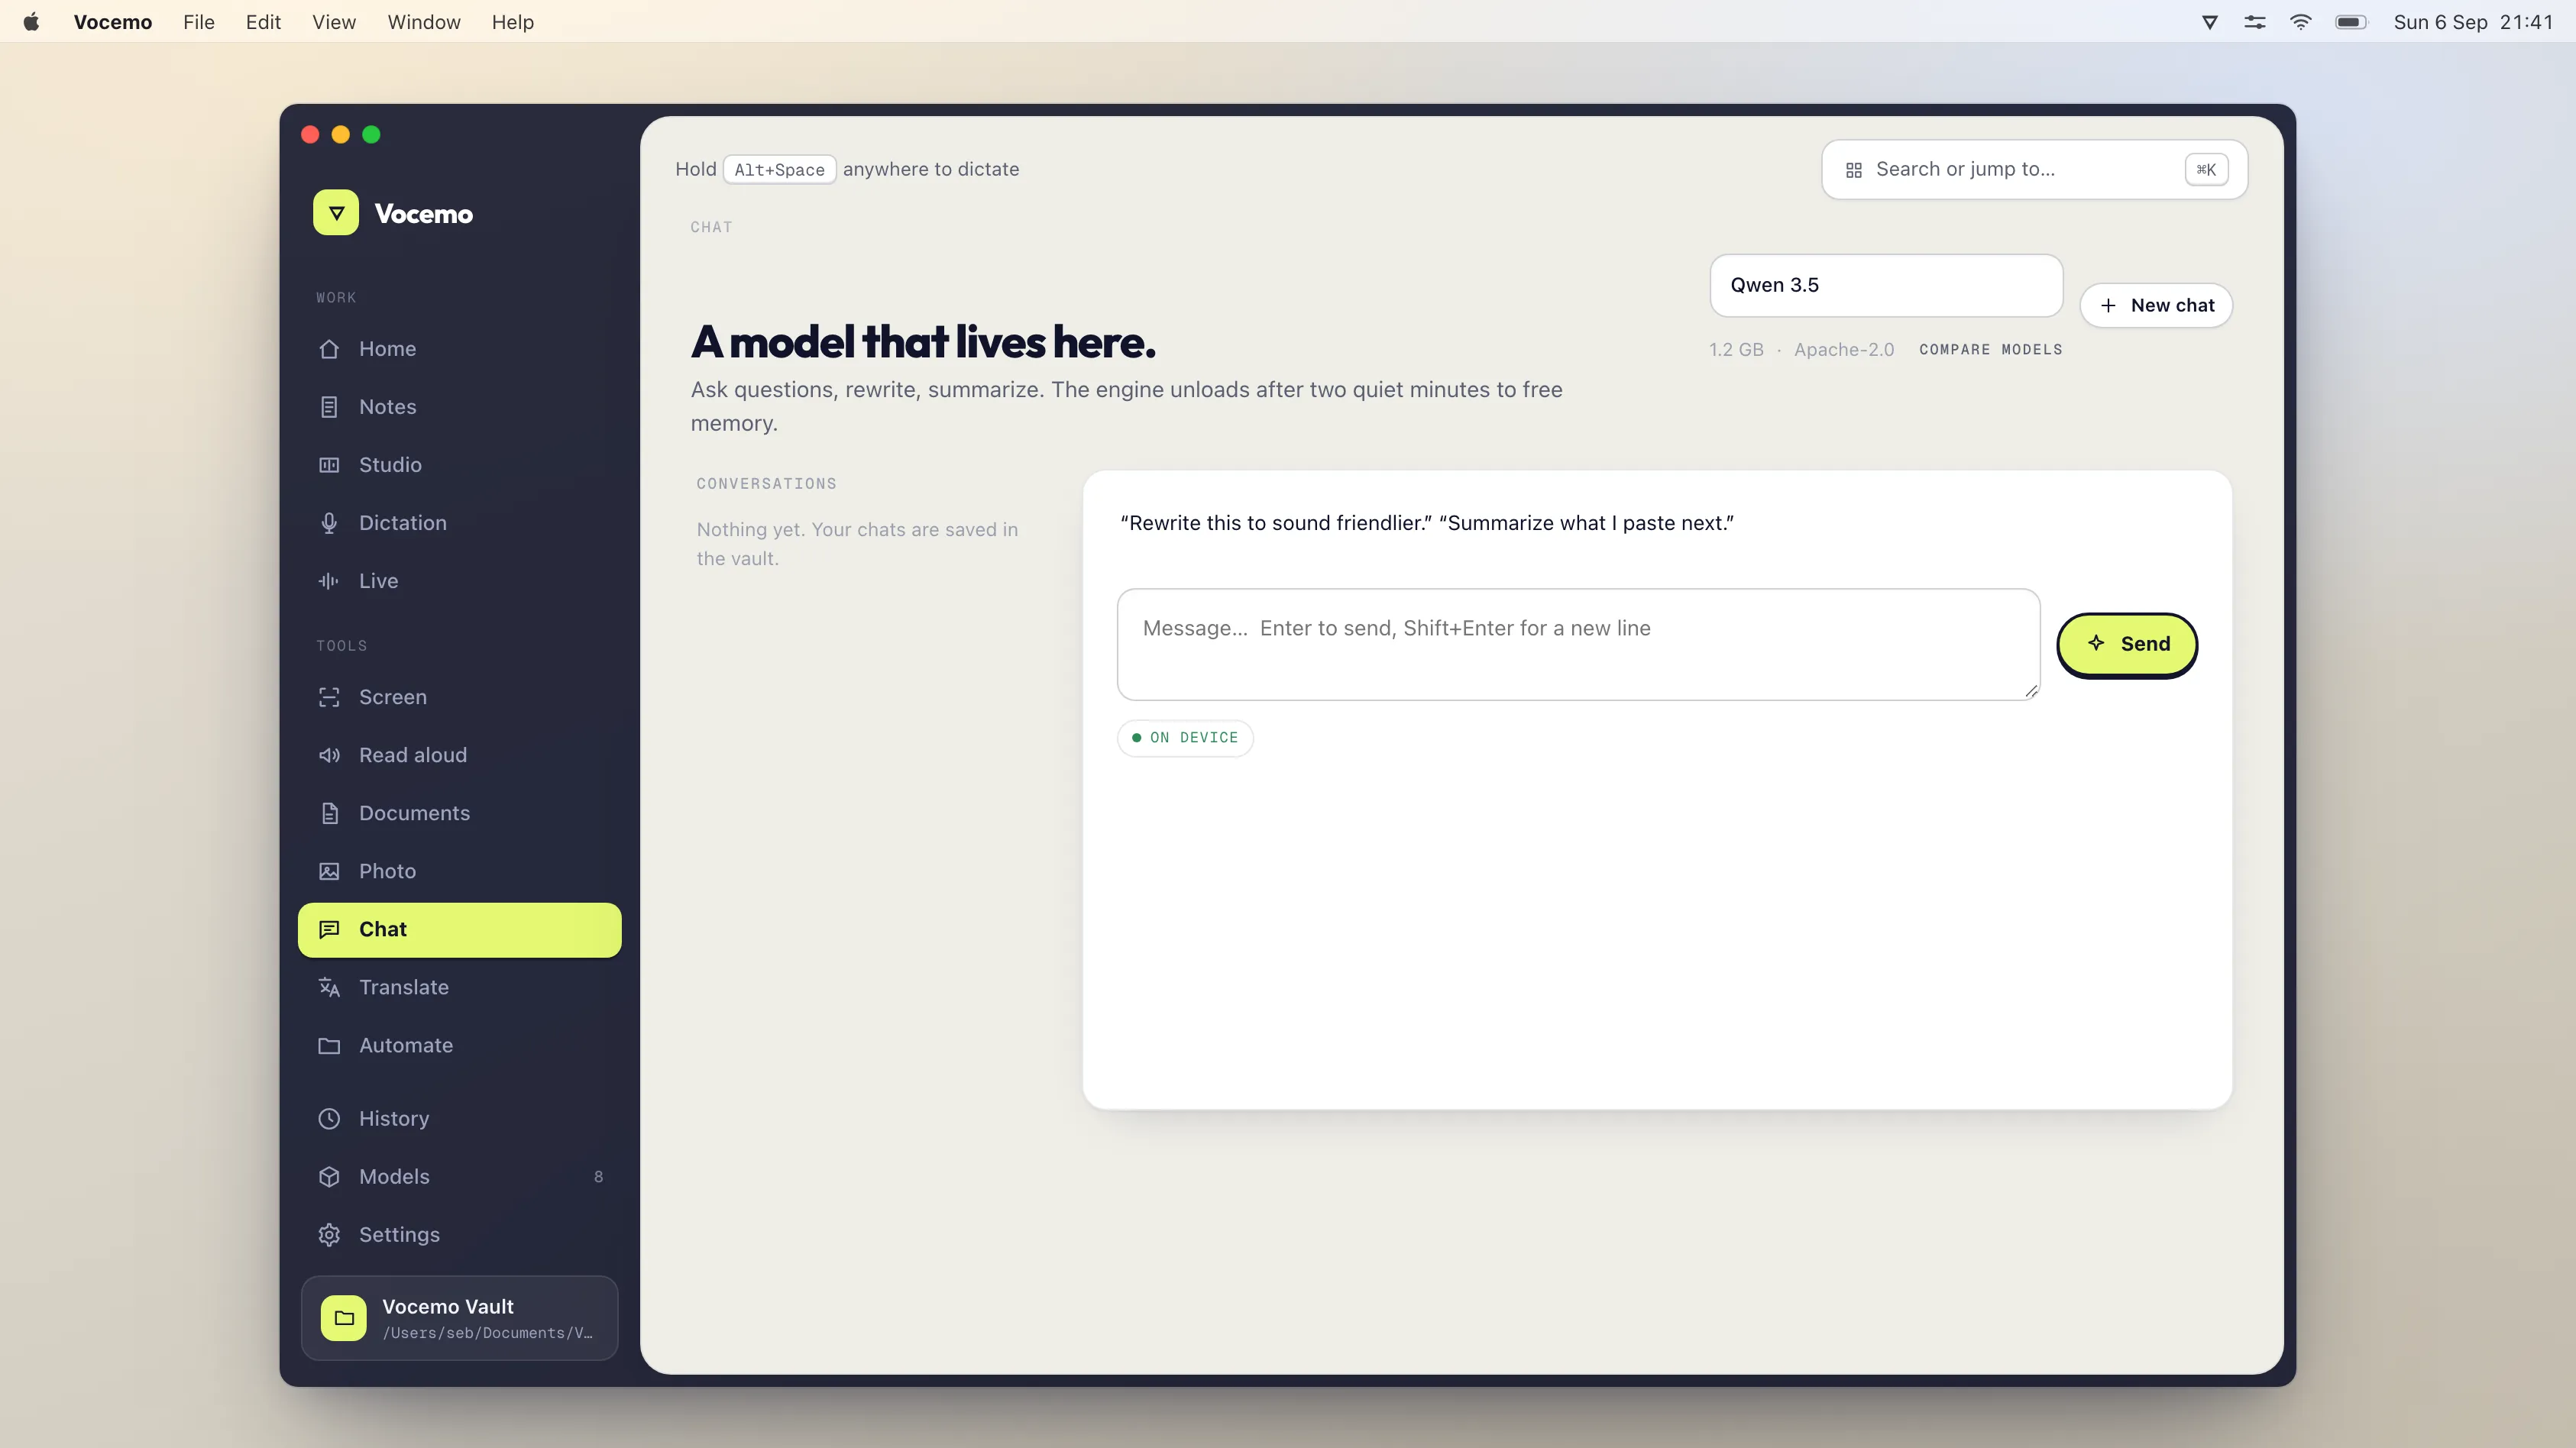Image resolution: width=2576 pixels, height=1448 pixels.
Task: Click the "A model that lives here." heading
Action: [x=923, y=341]
